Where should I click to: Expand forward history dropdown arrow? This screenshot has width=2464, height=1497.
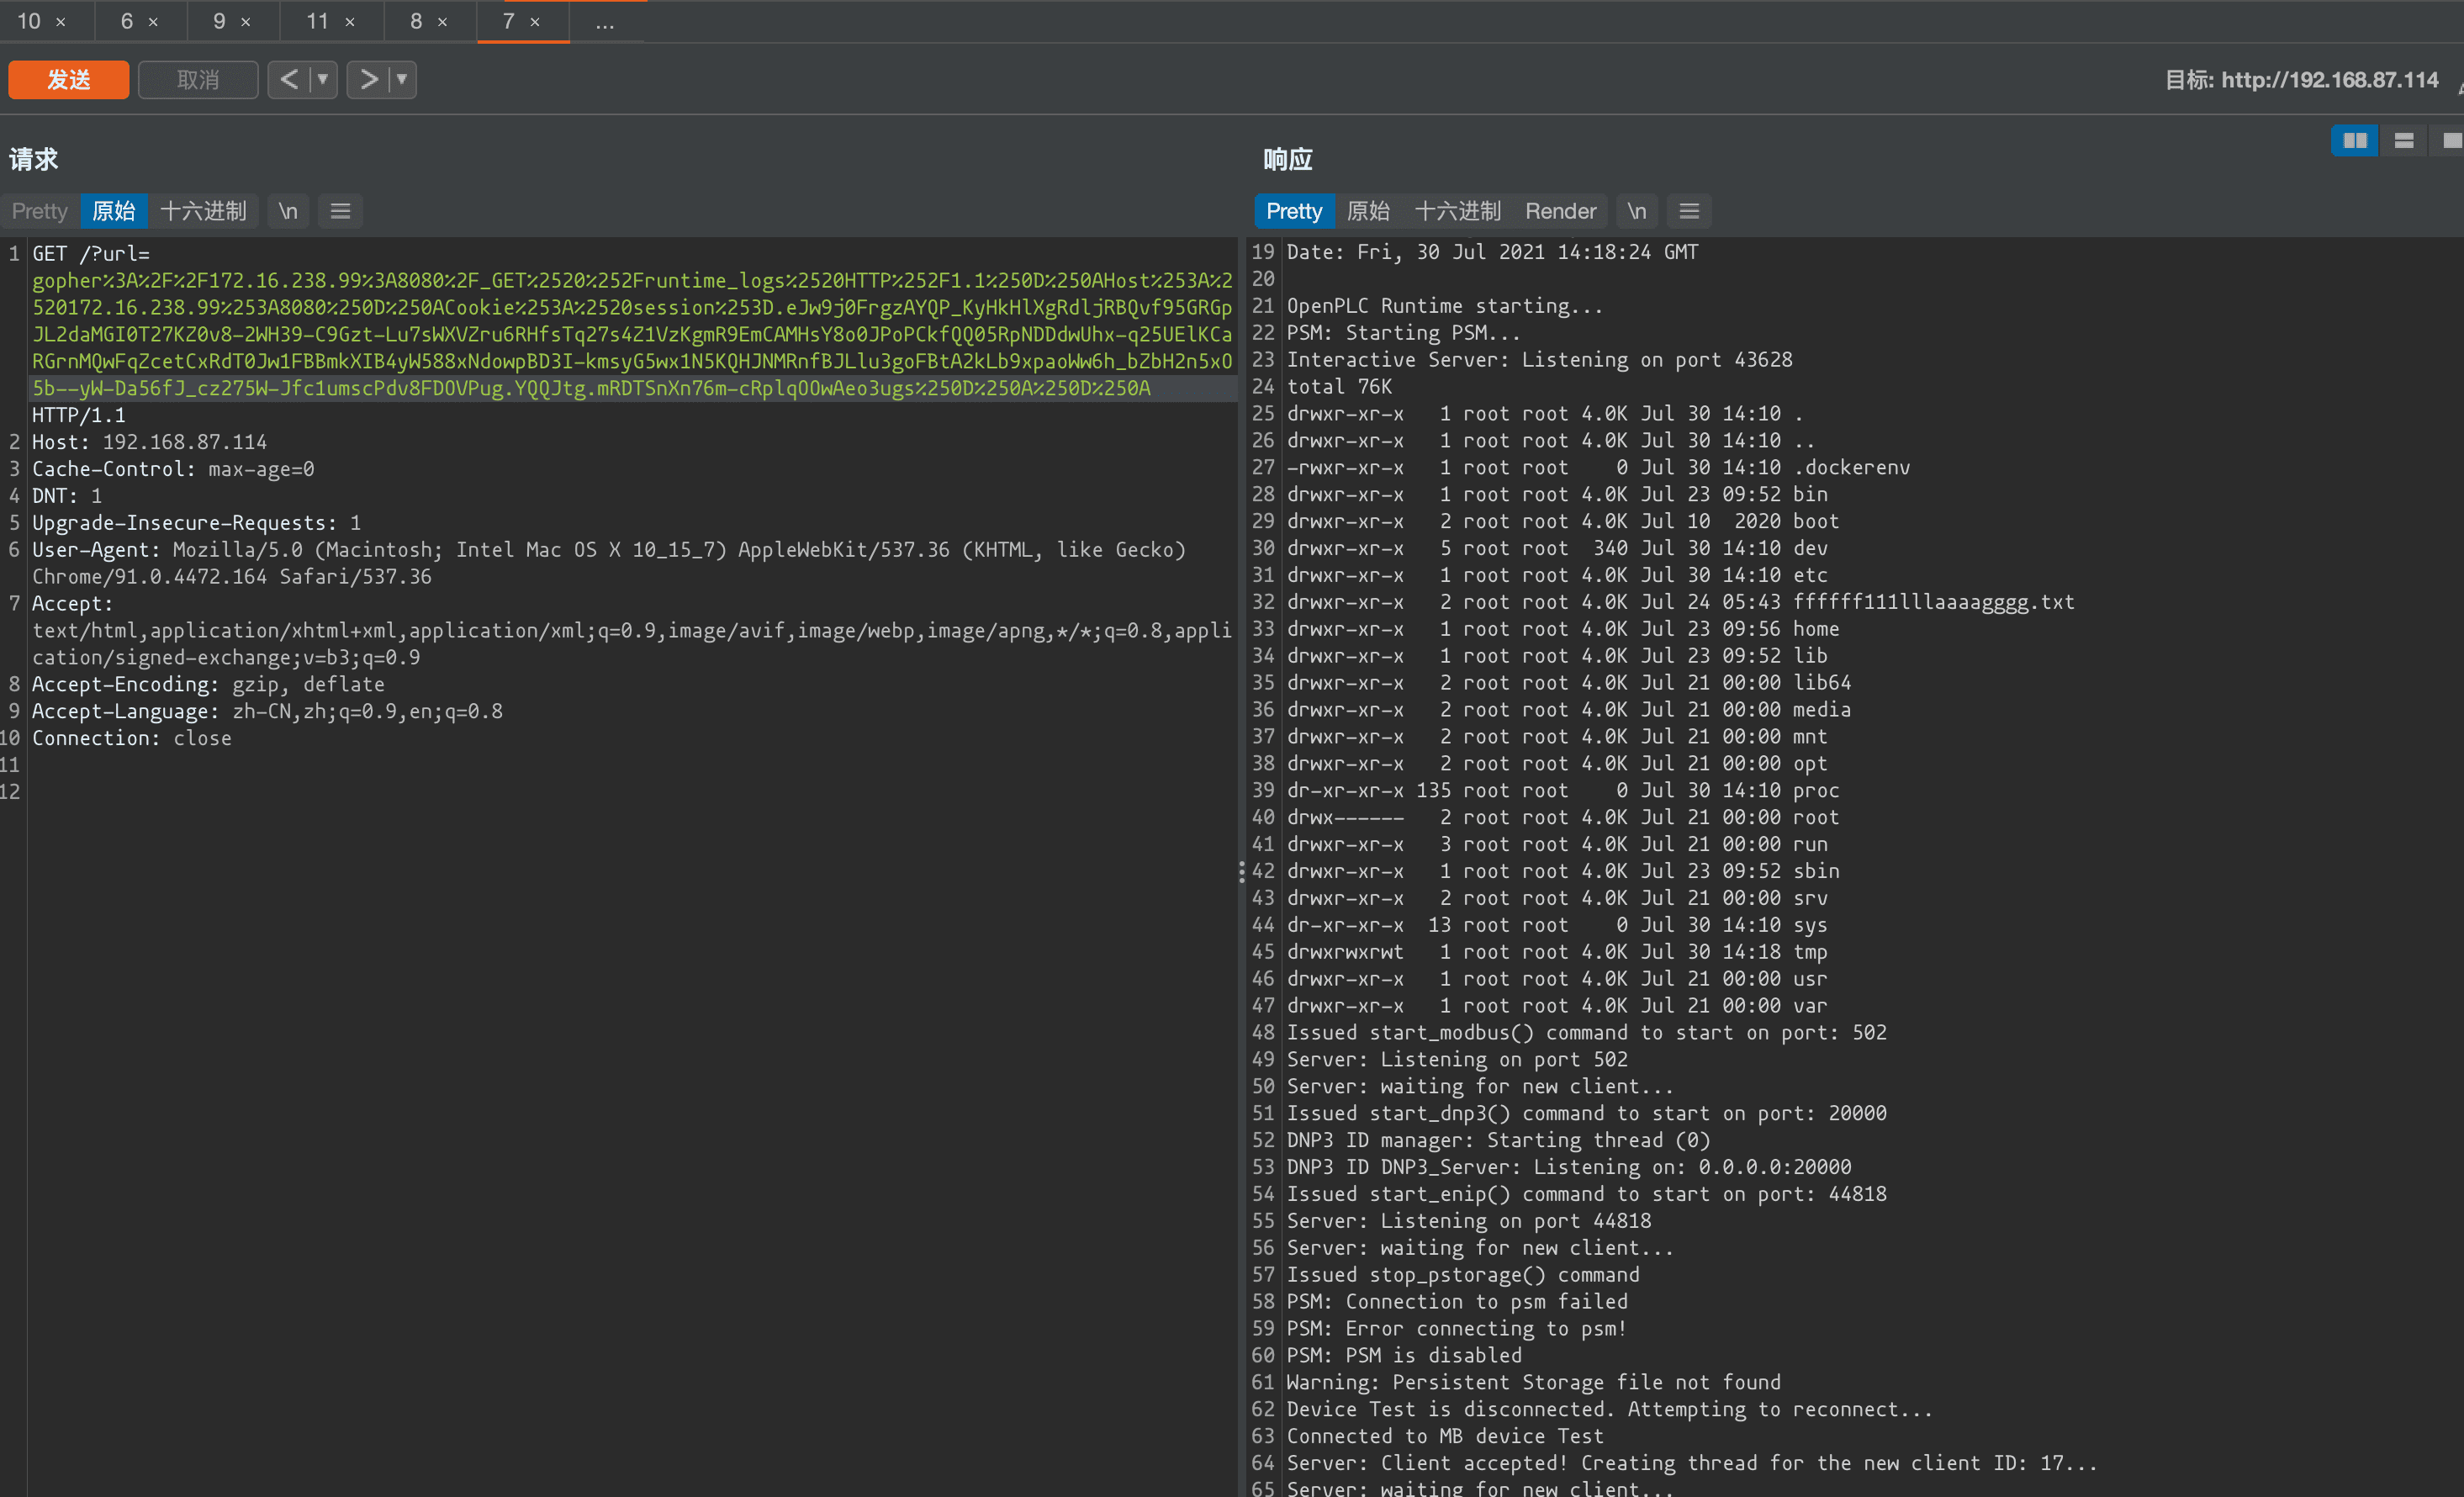point(402,79)
